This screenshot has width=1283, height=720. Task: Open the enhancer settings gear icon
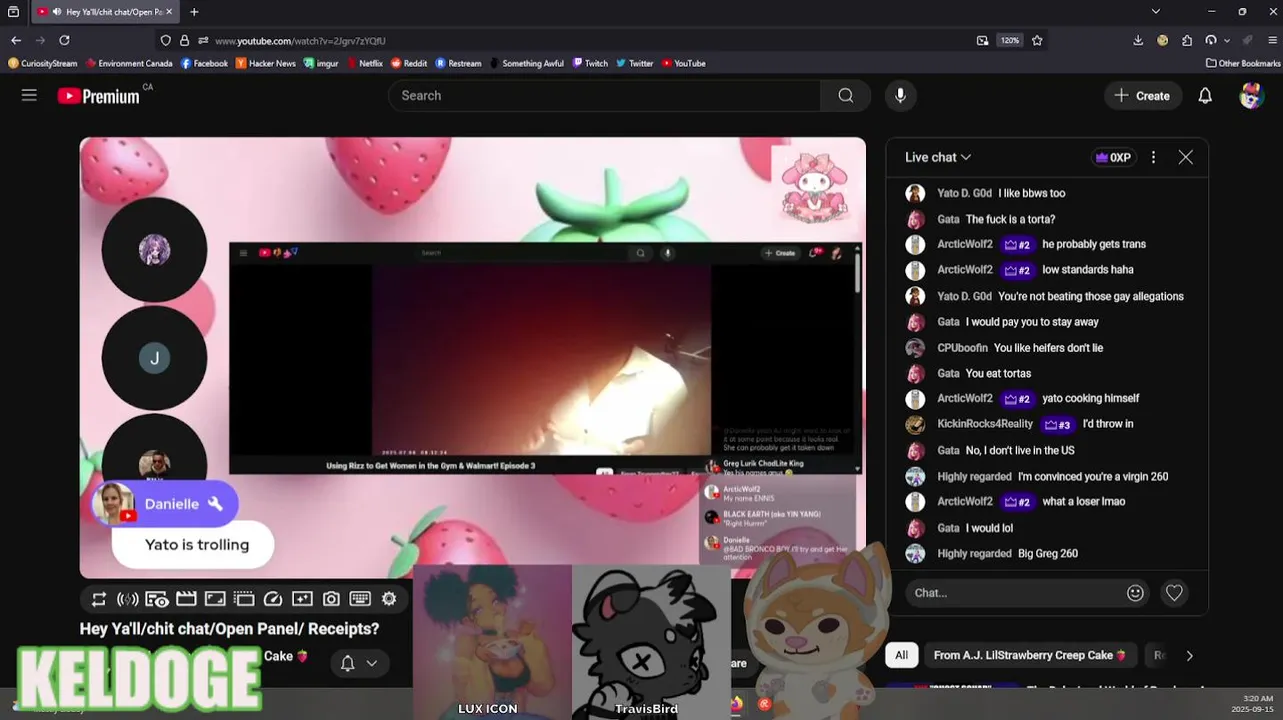pos(389,599)
